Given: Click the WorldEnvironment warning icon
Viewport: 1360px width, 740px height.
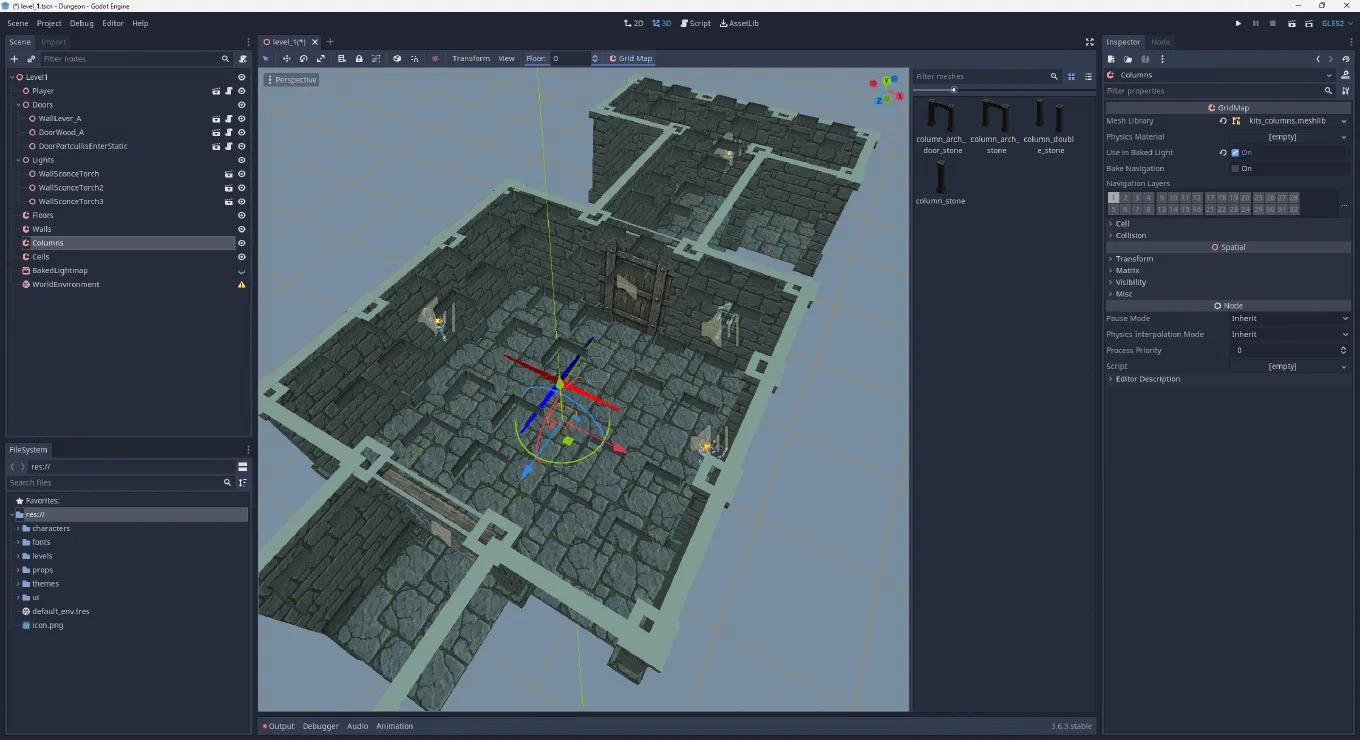Looking at the screenshot, I should 241,285.
